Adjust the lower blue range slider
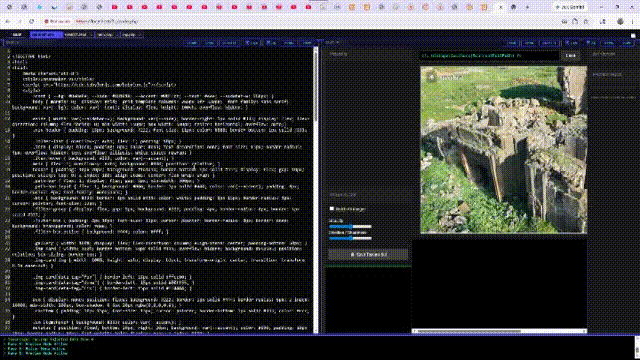The image size is (640, 360). [350, 238]
